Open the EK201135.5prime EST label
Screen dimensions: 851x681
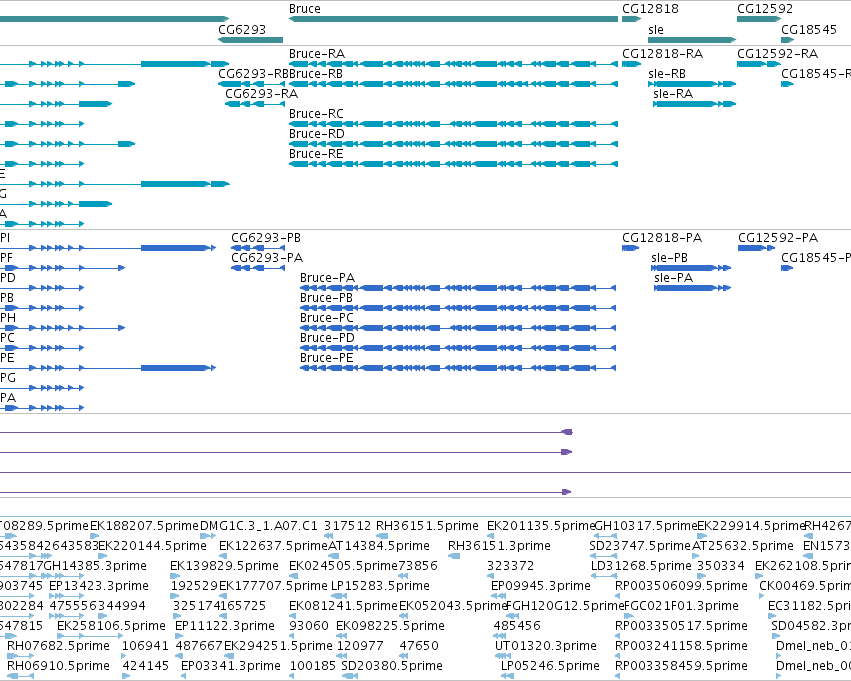tap(541, 526)
